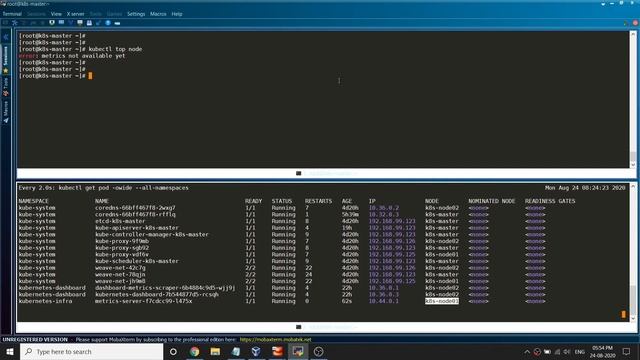Open the X server menu

point(76,14)
